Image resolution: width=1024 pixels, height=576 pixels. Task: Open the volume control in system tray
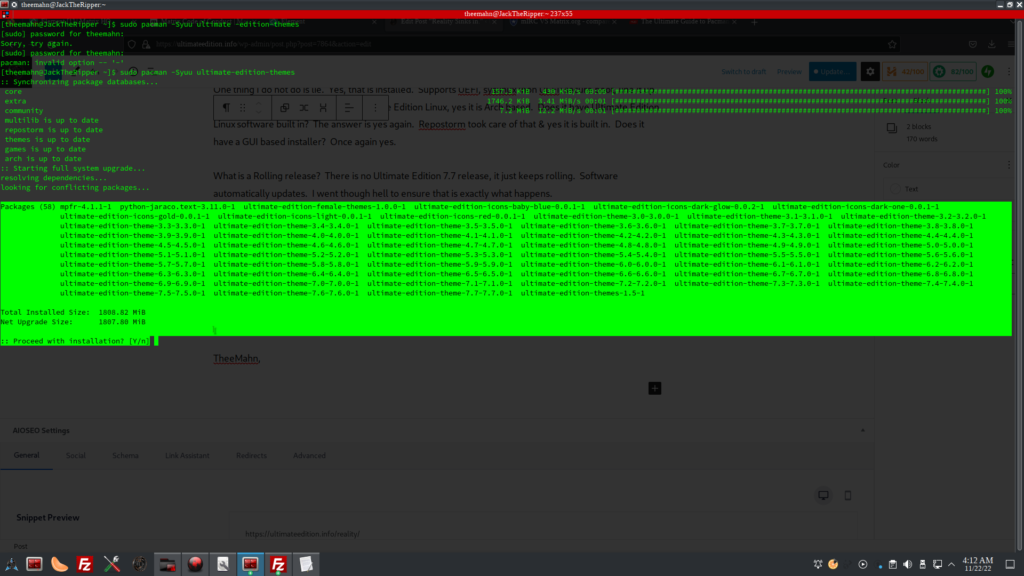(908, 564)
